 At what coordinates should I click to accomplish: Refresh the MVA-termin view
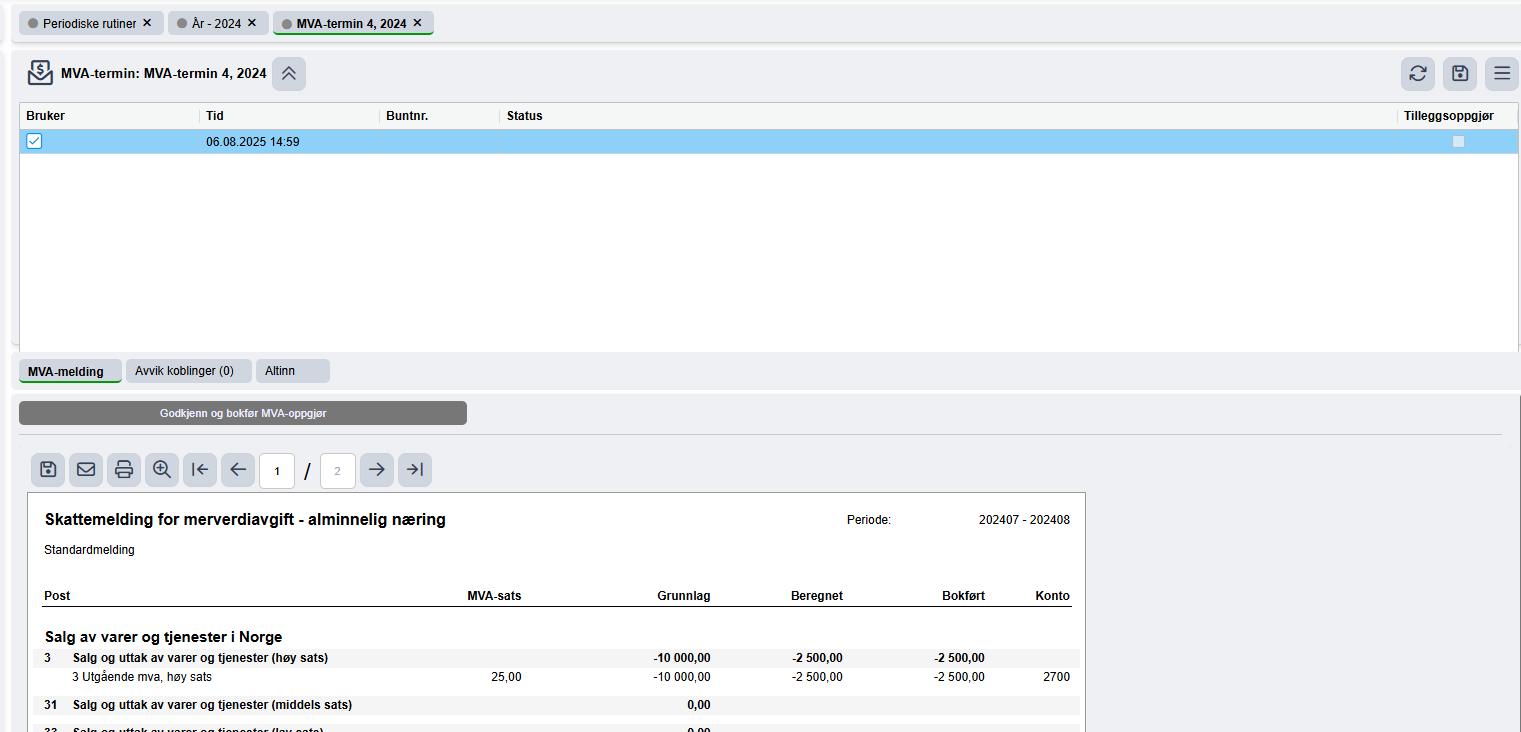coord(1418,73)
